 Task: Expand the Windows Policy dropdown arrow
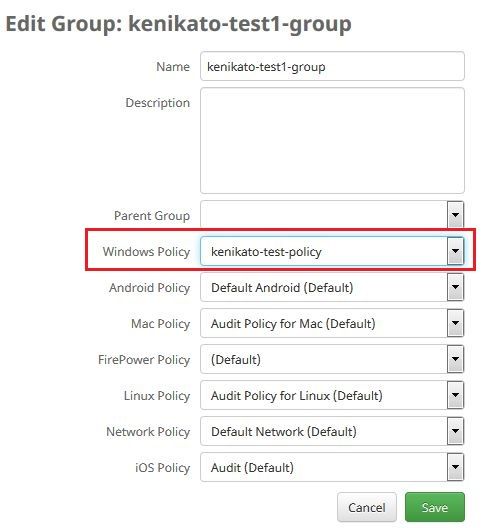point(455,251)
